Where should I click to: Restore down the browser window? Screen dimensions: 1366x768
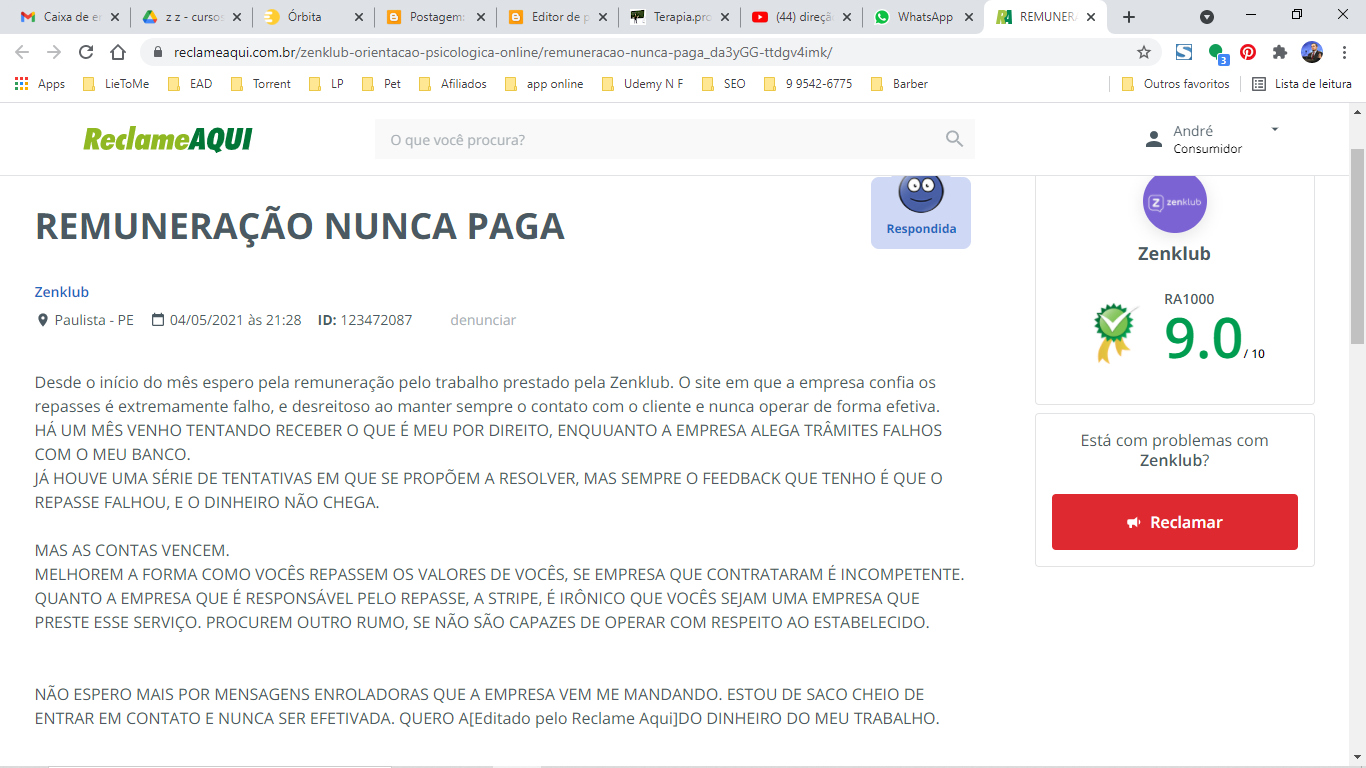(x=1297, y=15)
